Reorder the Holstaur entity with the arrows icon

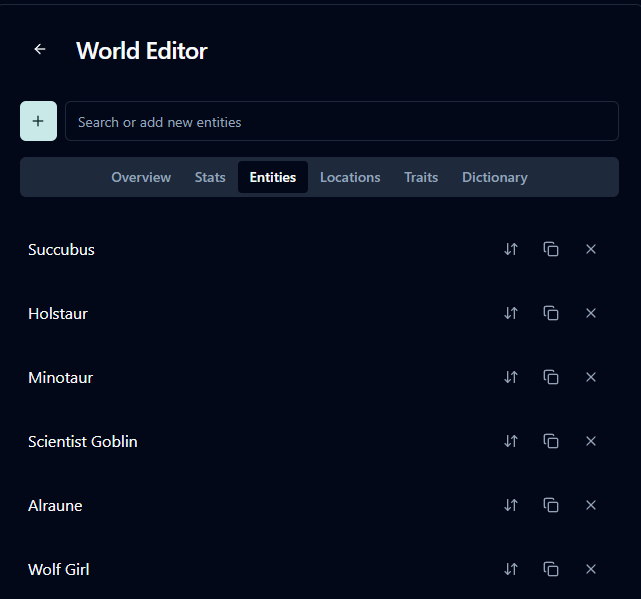tap(511, 313)
